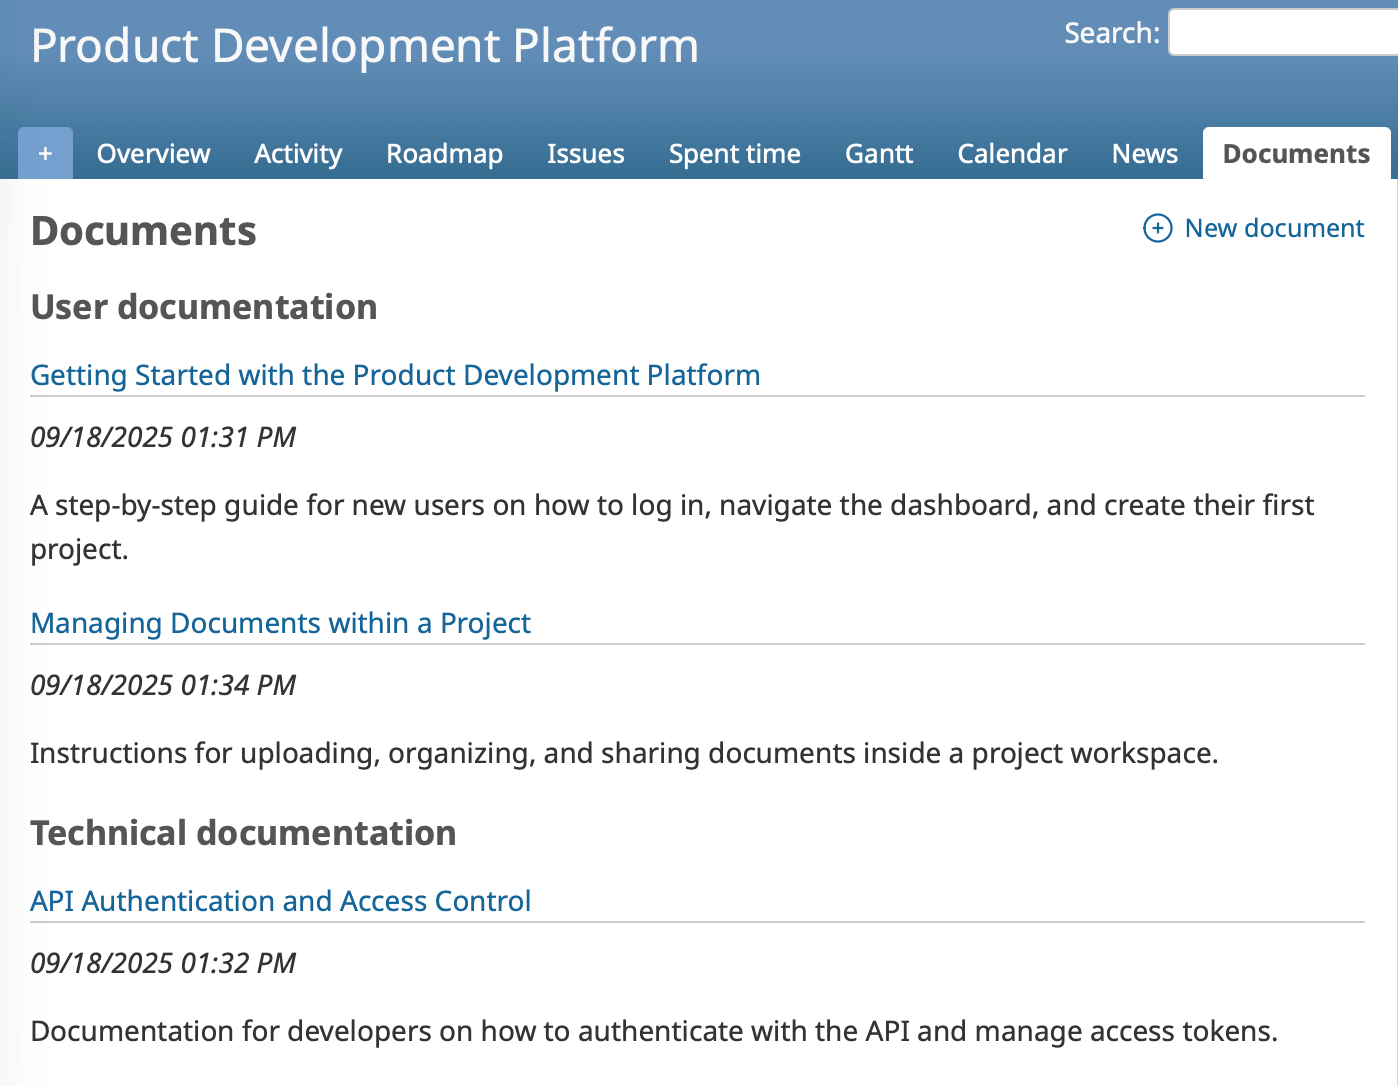Click the Product Development Platform title
This screenshot has width=1398, height=1086.
tap(363, 46)
